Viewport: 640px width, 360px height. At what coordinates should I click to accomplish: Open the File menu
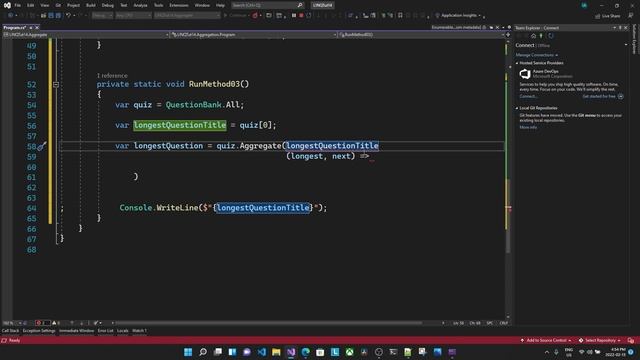(18, 5)
